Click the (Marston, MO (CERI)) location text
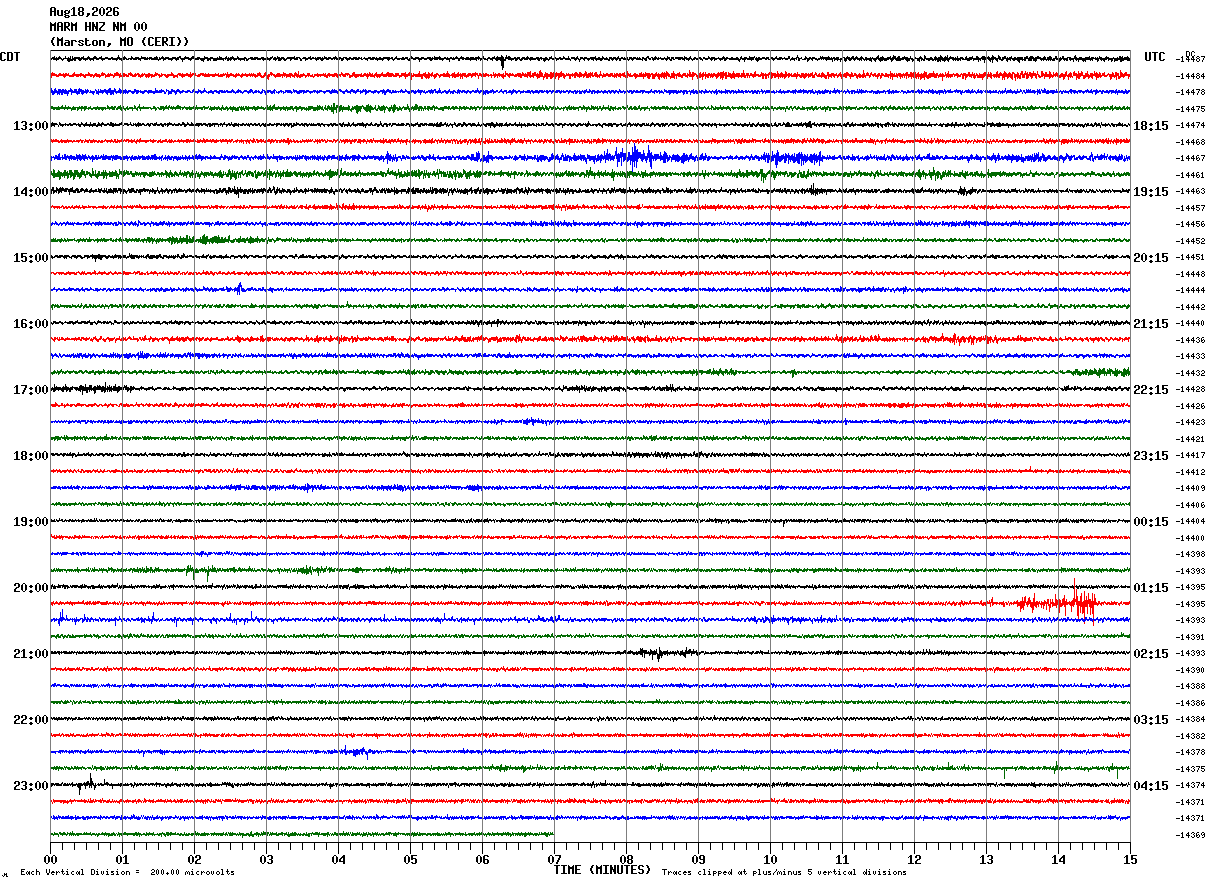This screenshot has width=1210, height=886. pyautogui.click(x=119, y=42)
